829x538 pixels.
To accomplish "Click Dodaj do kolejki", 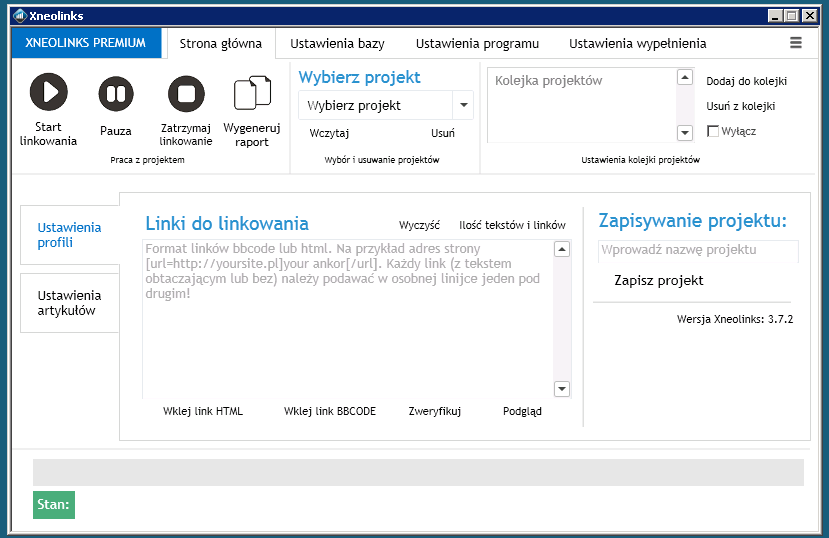I will pos(747,81).
